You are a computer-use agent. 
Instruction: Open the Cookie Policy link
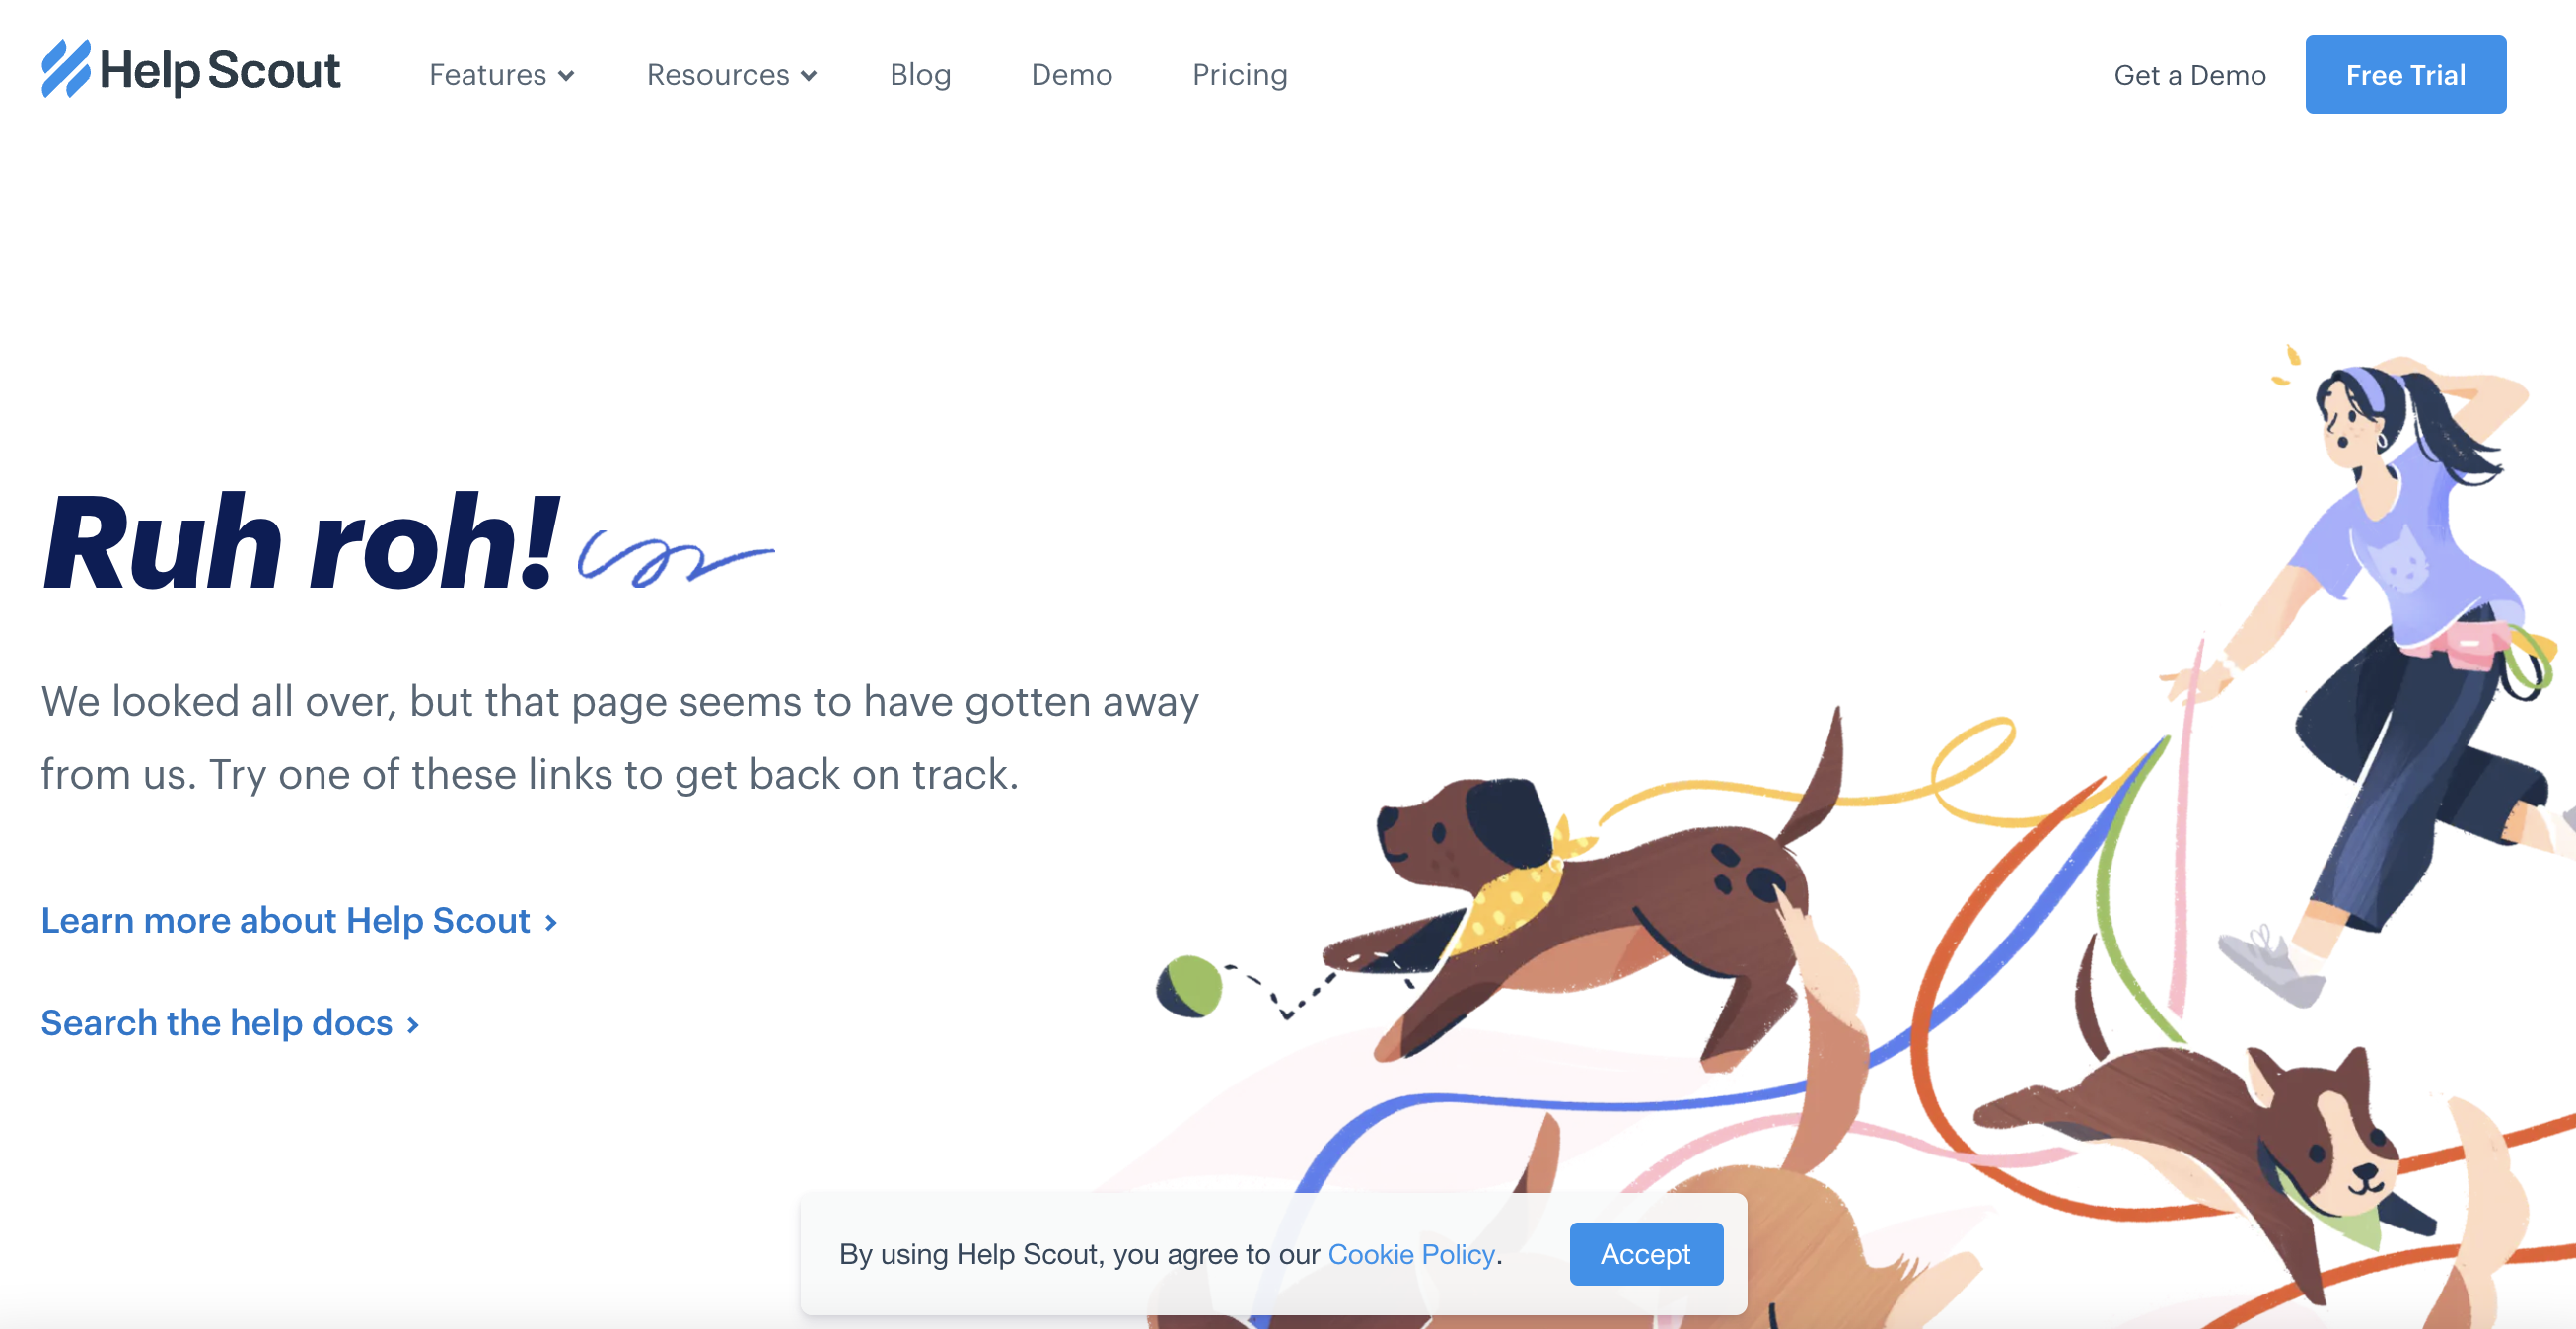tap(1411, 1254)
